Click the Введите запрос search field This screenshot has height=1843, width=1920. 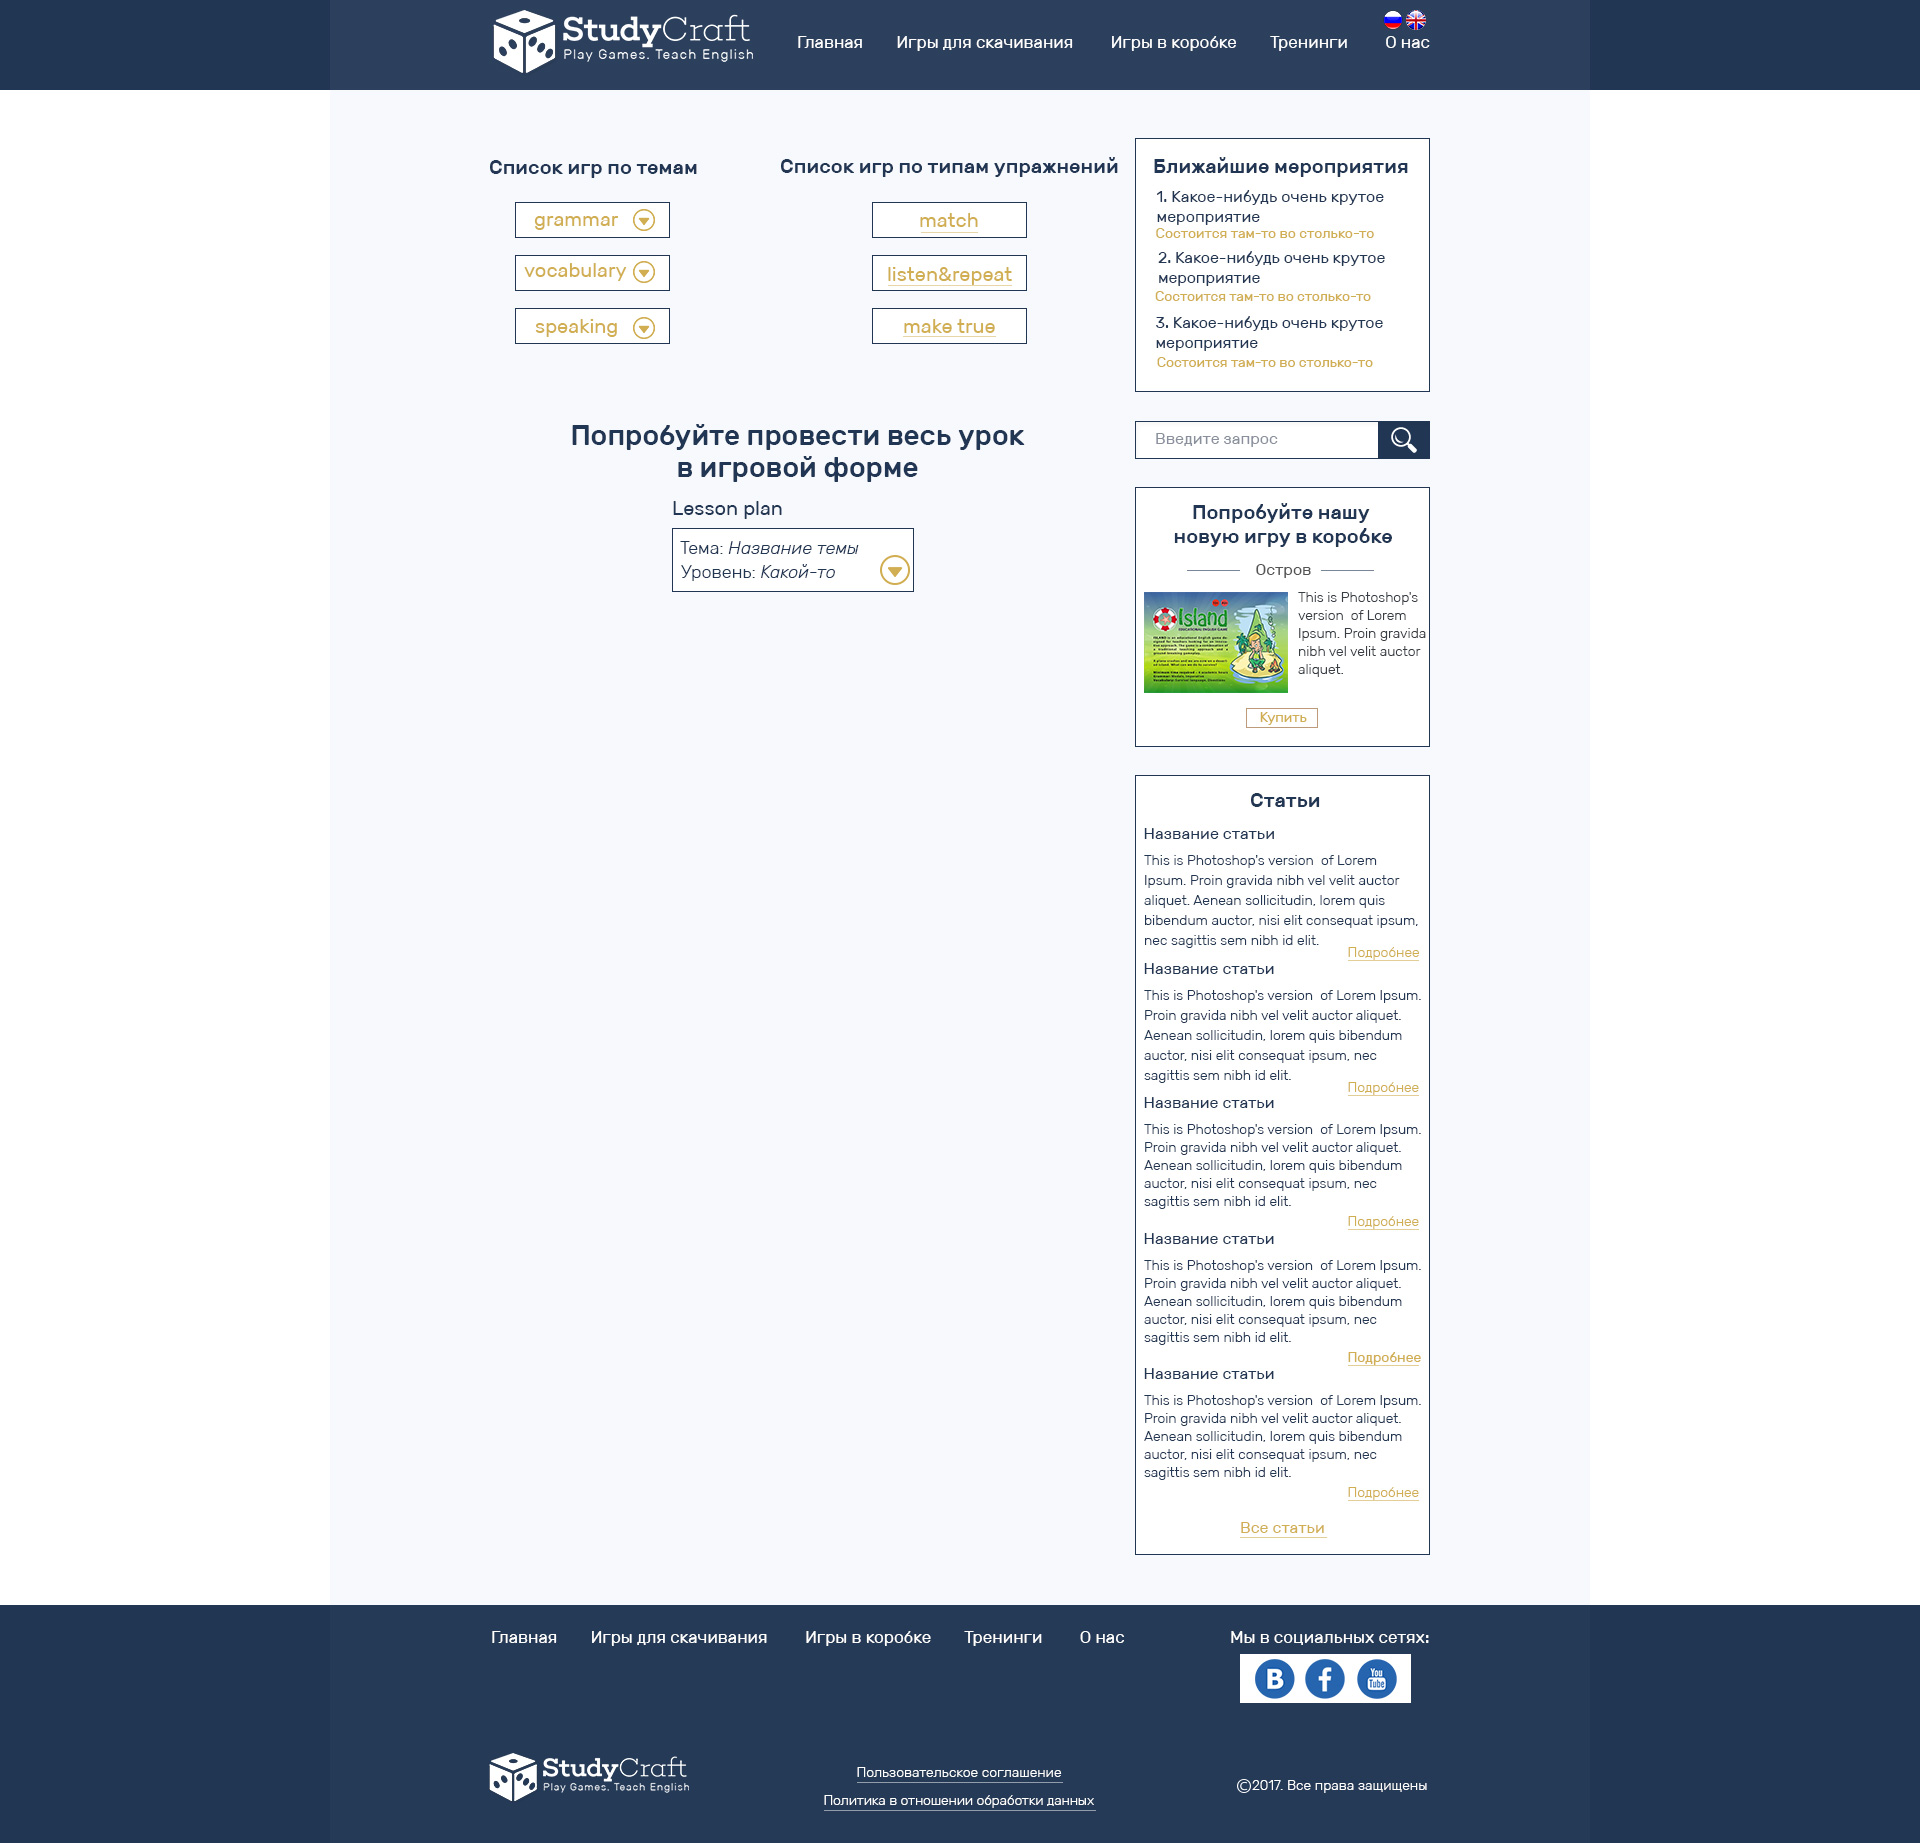point(1257,440)
